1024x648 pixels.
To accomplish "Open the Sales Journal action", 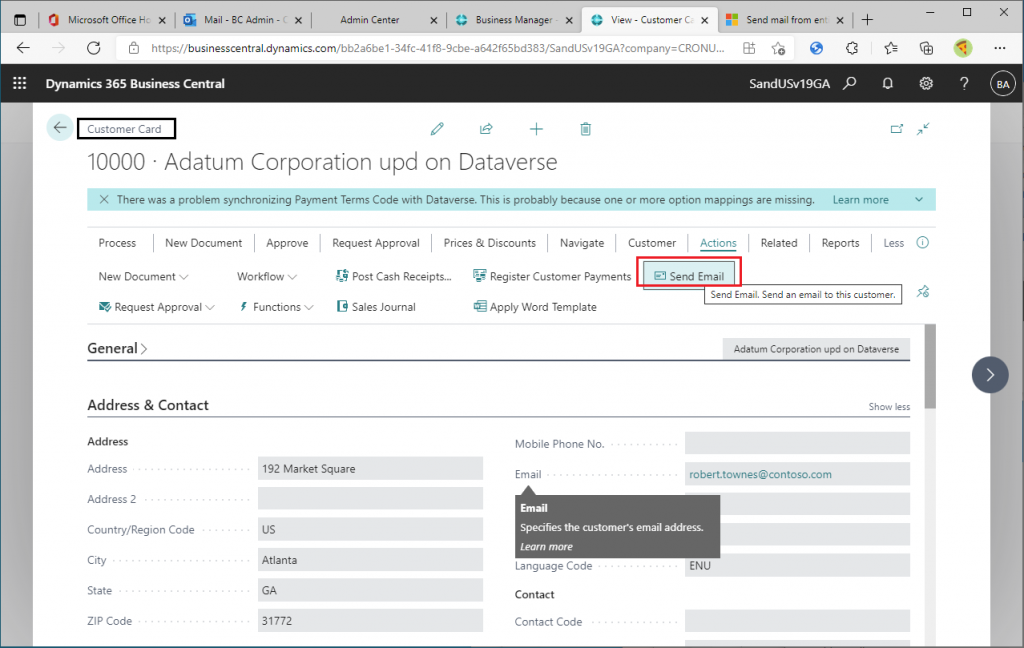I will (x=376, y=307).
